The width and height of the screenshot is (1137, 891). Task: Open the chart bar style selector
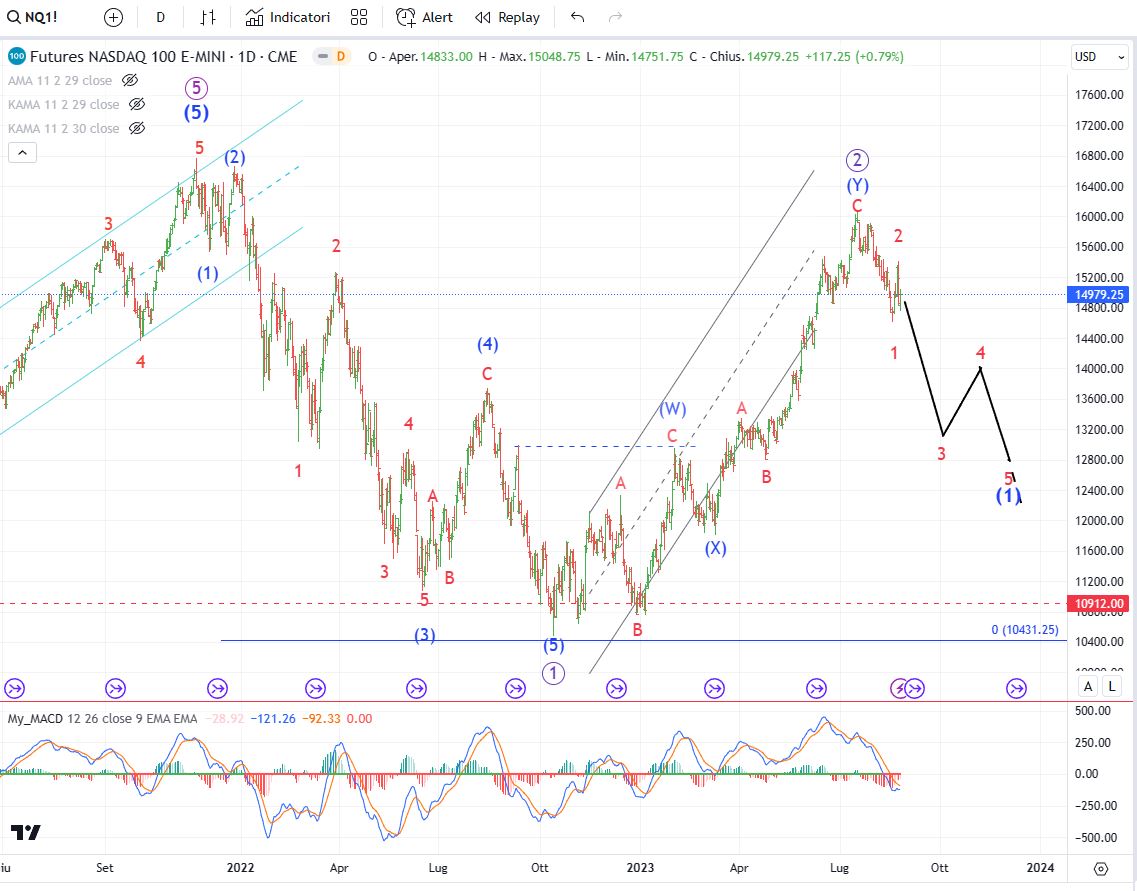(208, 17)
